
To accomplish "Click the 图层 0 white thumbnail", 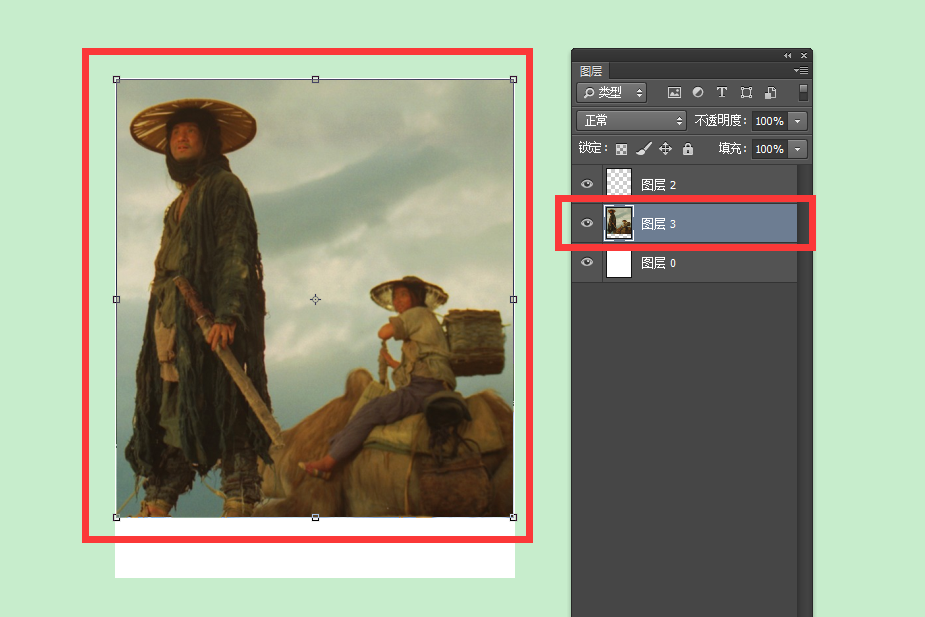I will (619, 263).
